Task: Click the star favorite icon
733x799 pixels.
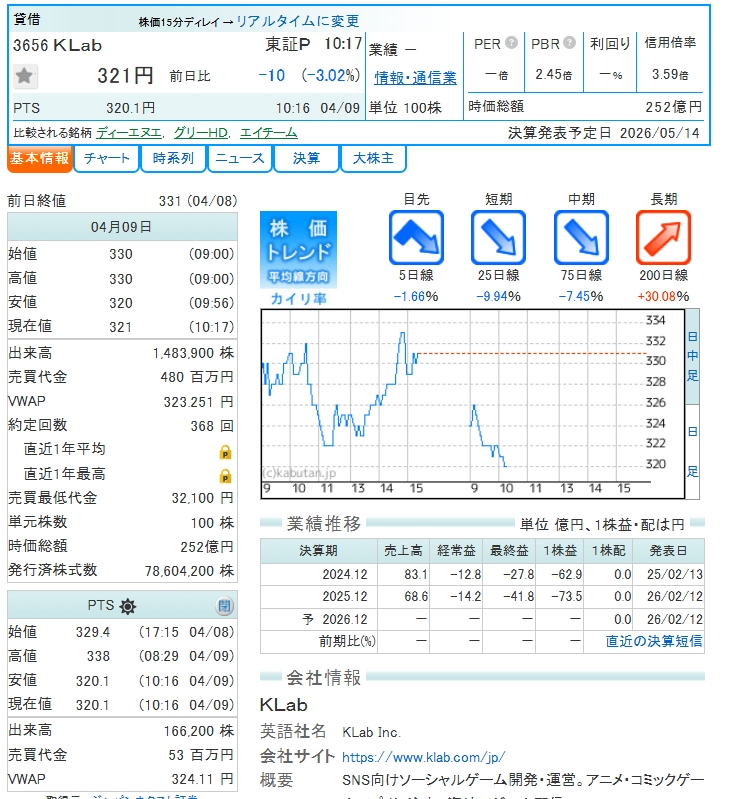Action: pyautogui.click(x=24, y=76)
